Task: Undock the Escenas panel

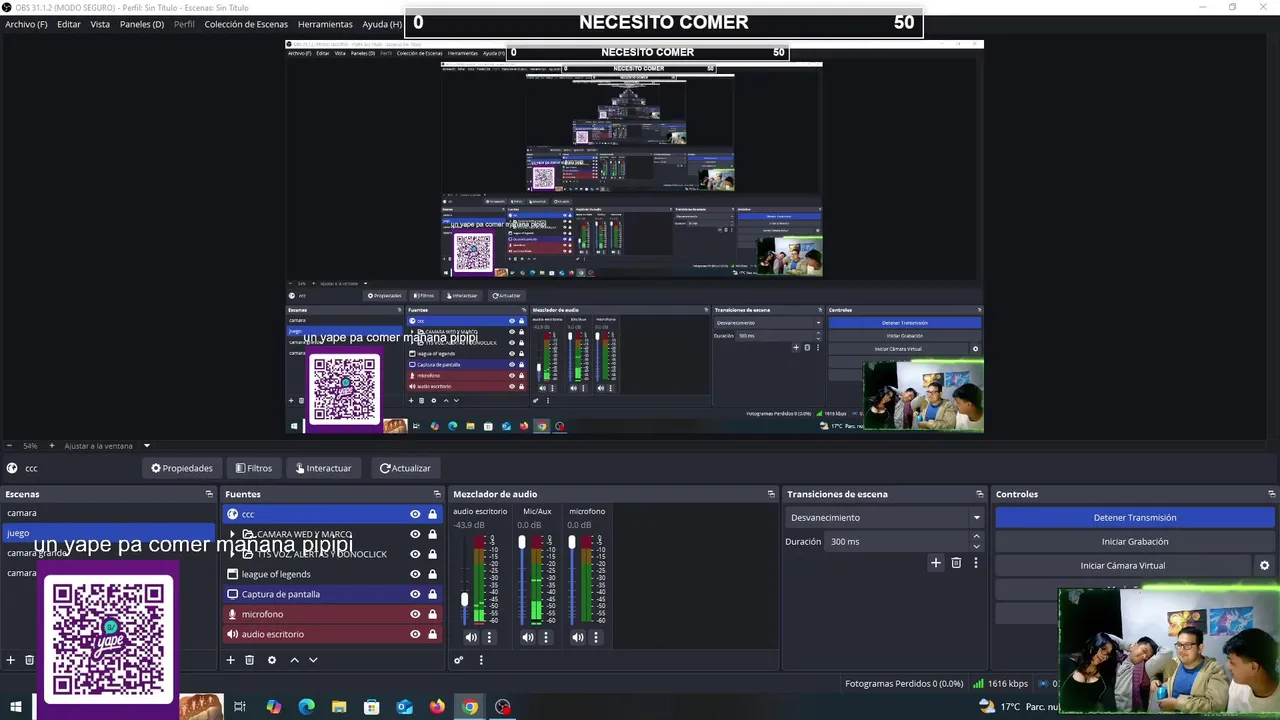Action: pyautogui.click(x=209, y=494)
